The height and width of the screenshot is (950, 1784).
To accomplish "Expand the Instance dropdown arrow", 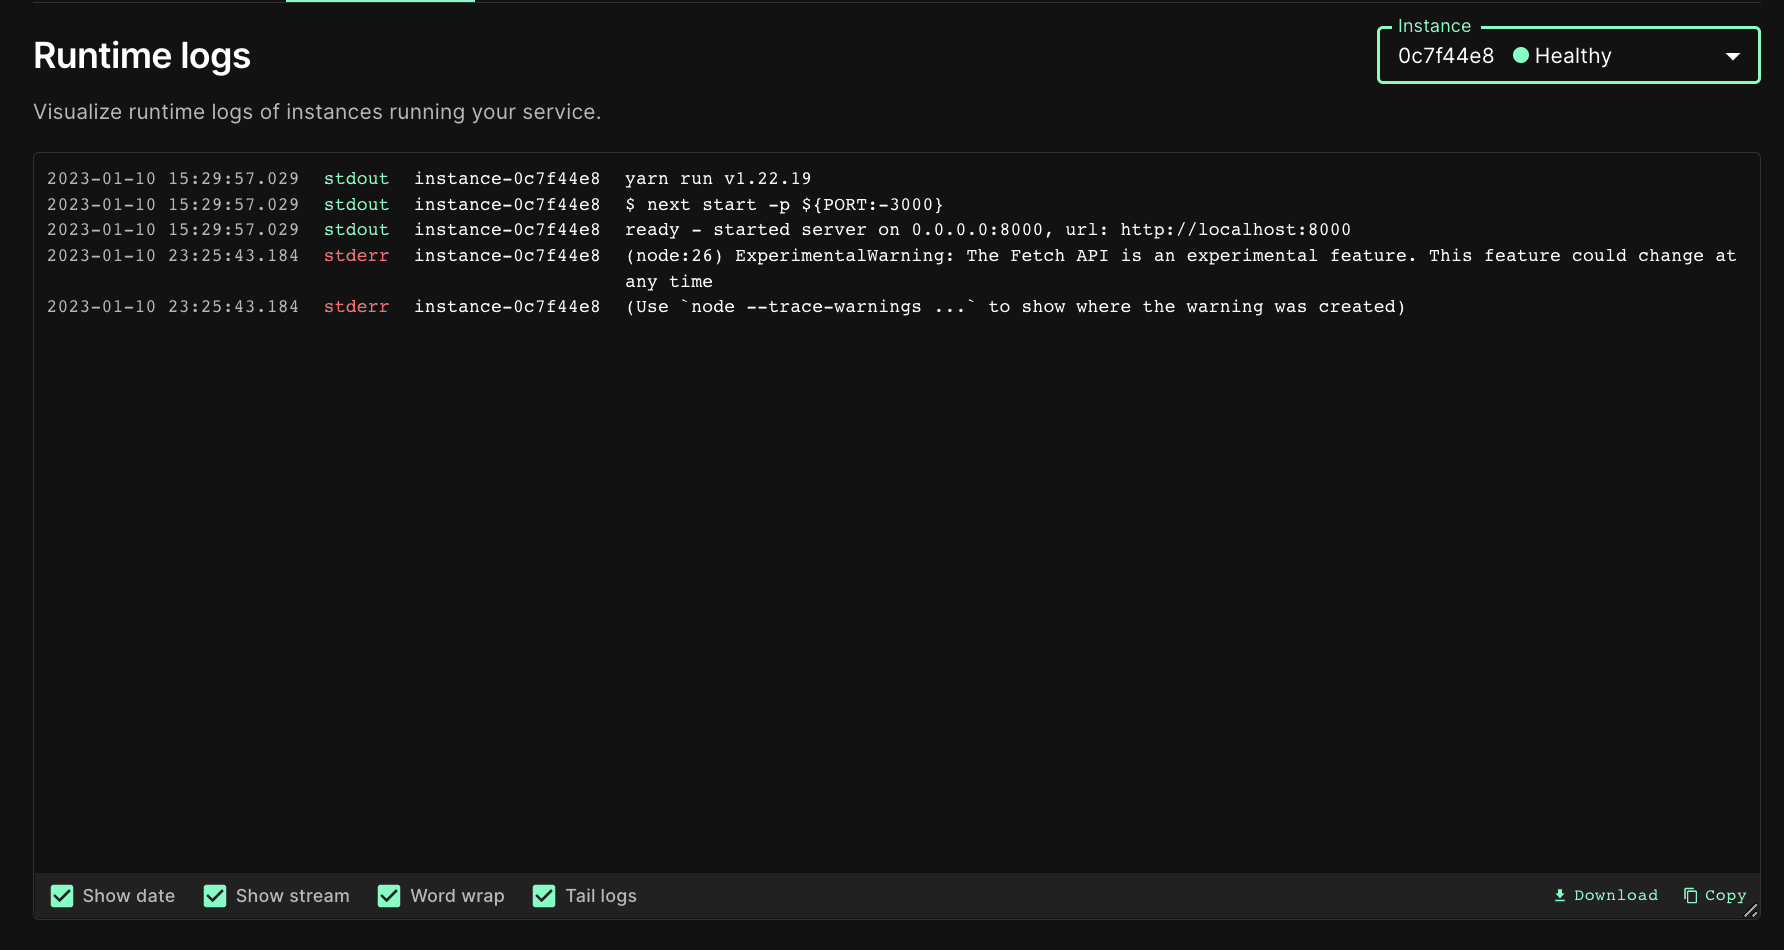I will point(1732,56).
